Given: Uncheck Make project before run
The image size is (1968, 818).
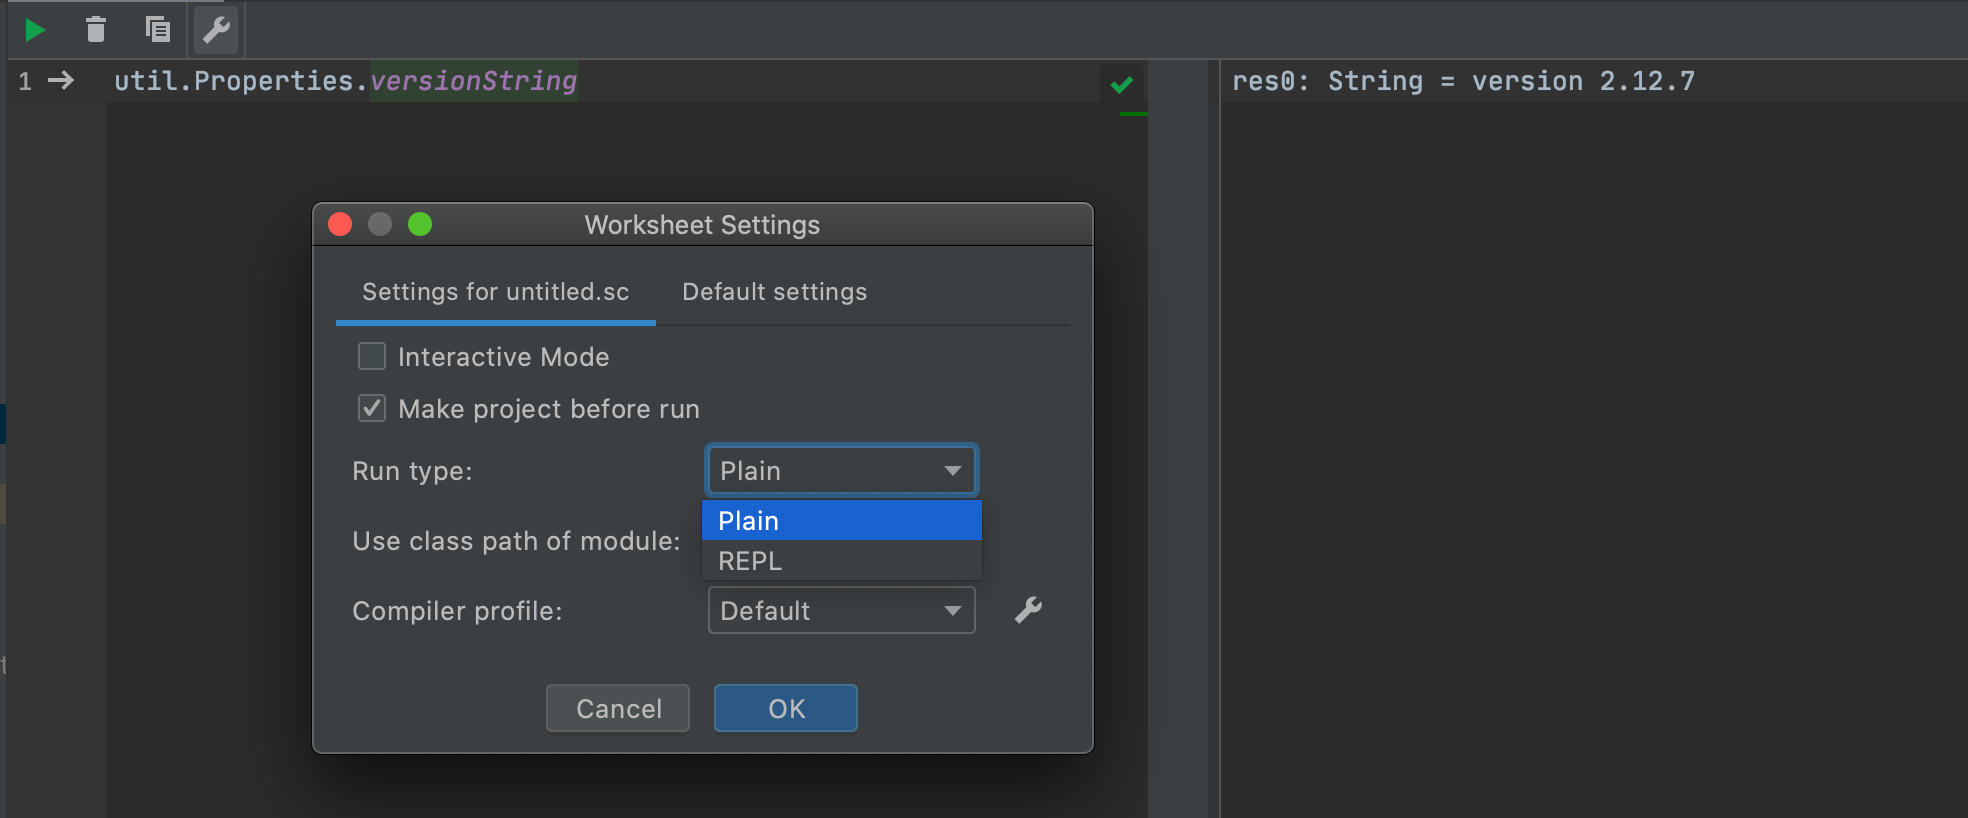Looking at the screenshot, I should pos(372,408).
